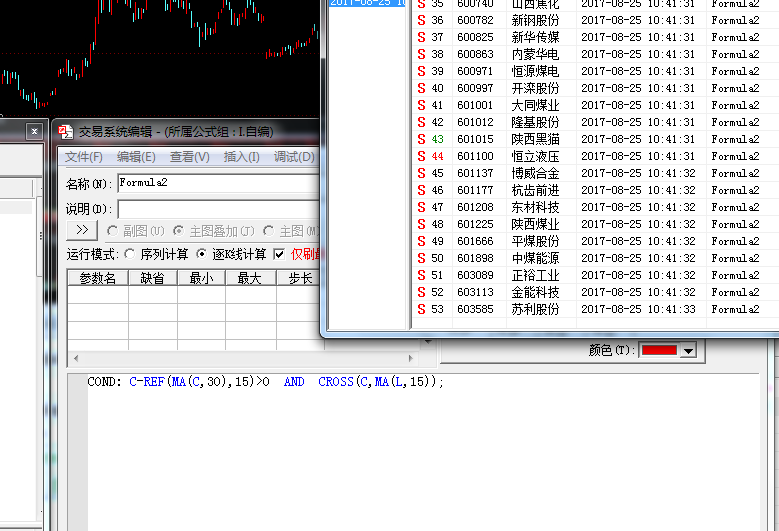
Task: Click the parameter table right scroll arrow
Action: tap(411, 358)
